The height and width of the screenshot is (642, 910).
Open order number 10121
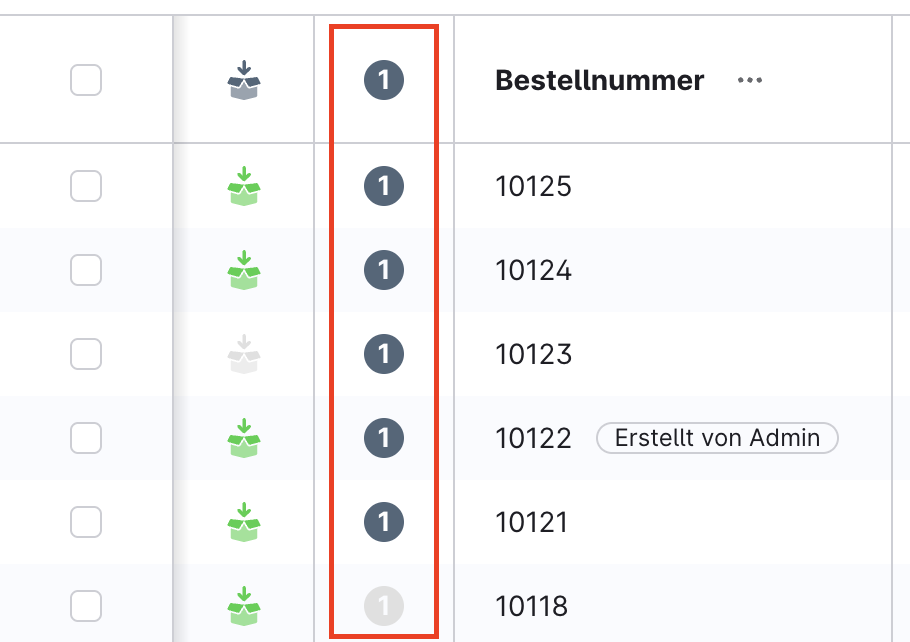(531, 522)
